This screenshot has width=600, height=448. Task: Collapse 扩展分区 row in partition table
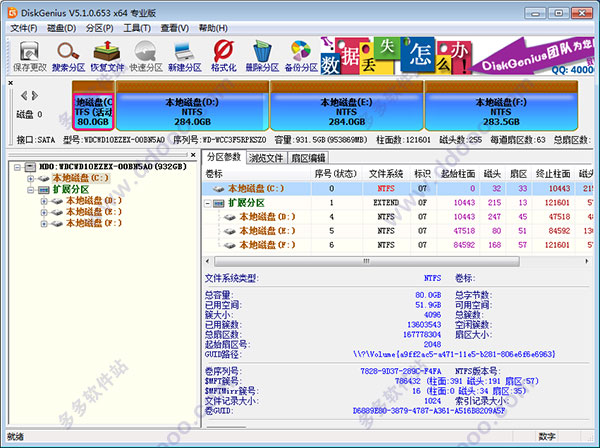point(207,203)
